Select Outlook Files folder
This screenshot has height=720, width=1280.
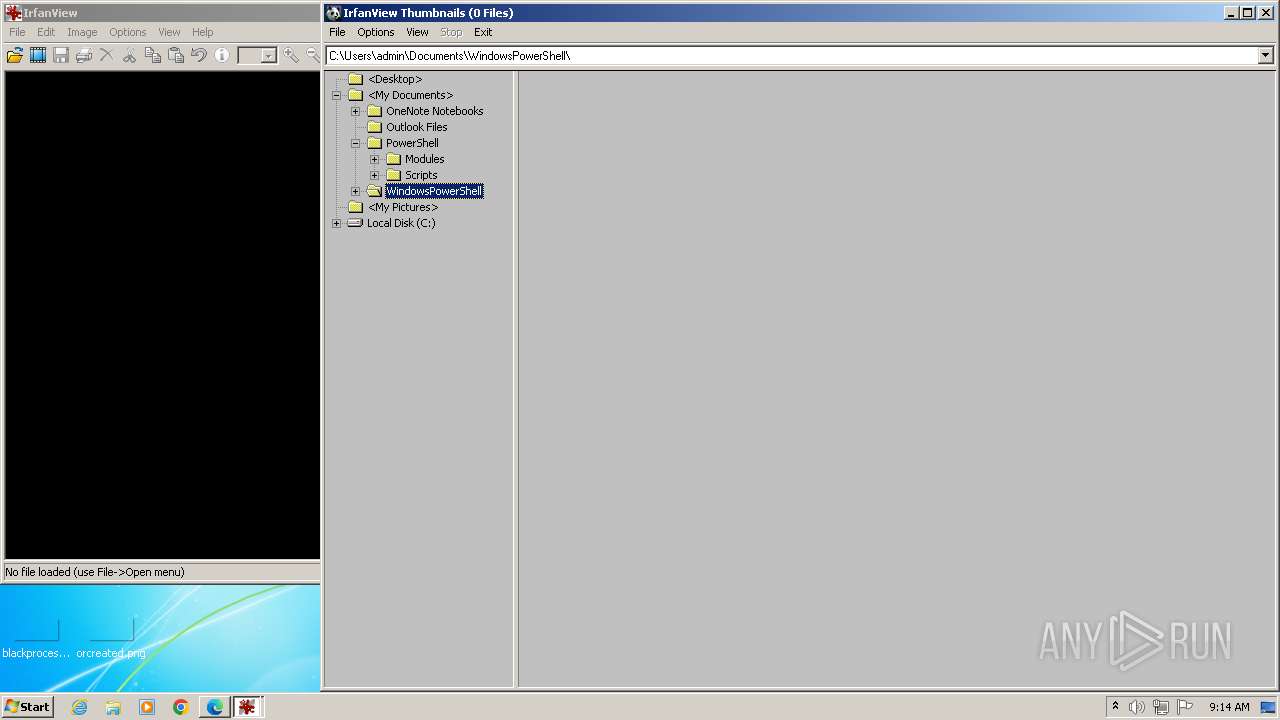417,127
